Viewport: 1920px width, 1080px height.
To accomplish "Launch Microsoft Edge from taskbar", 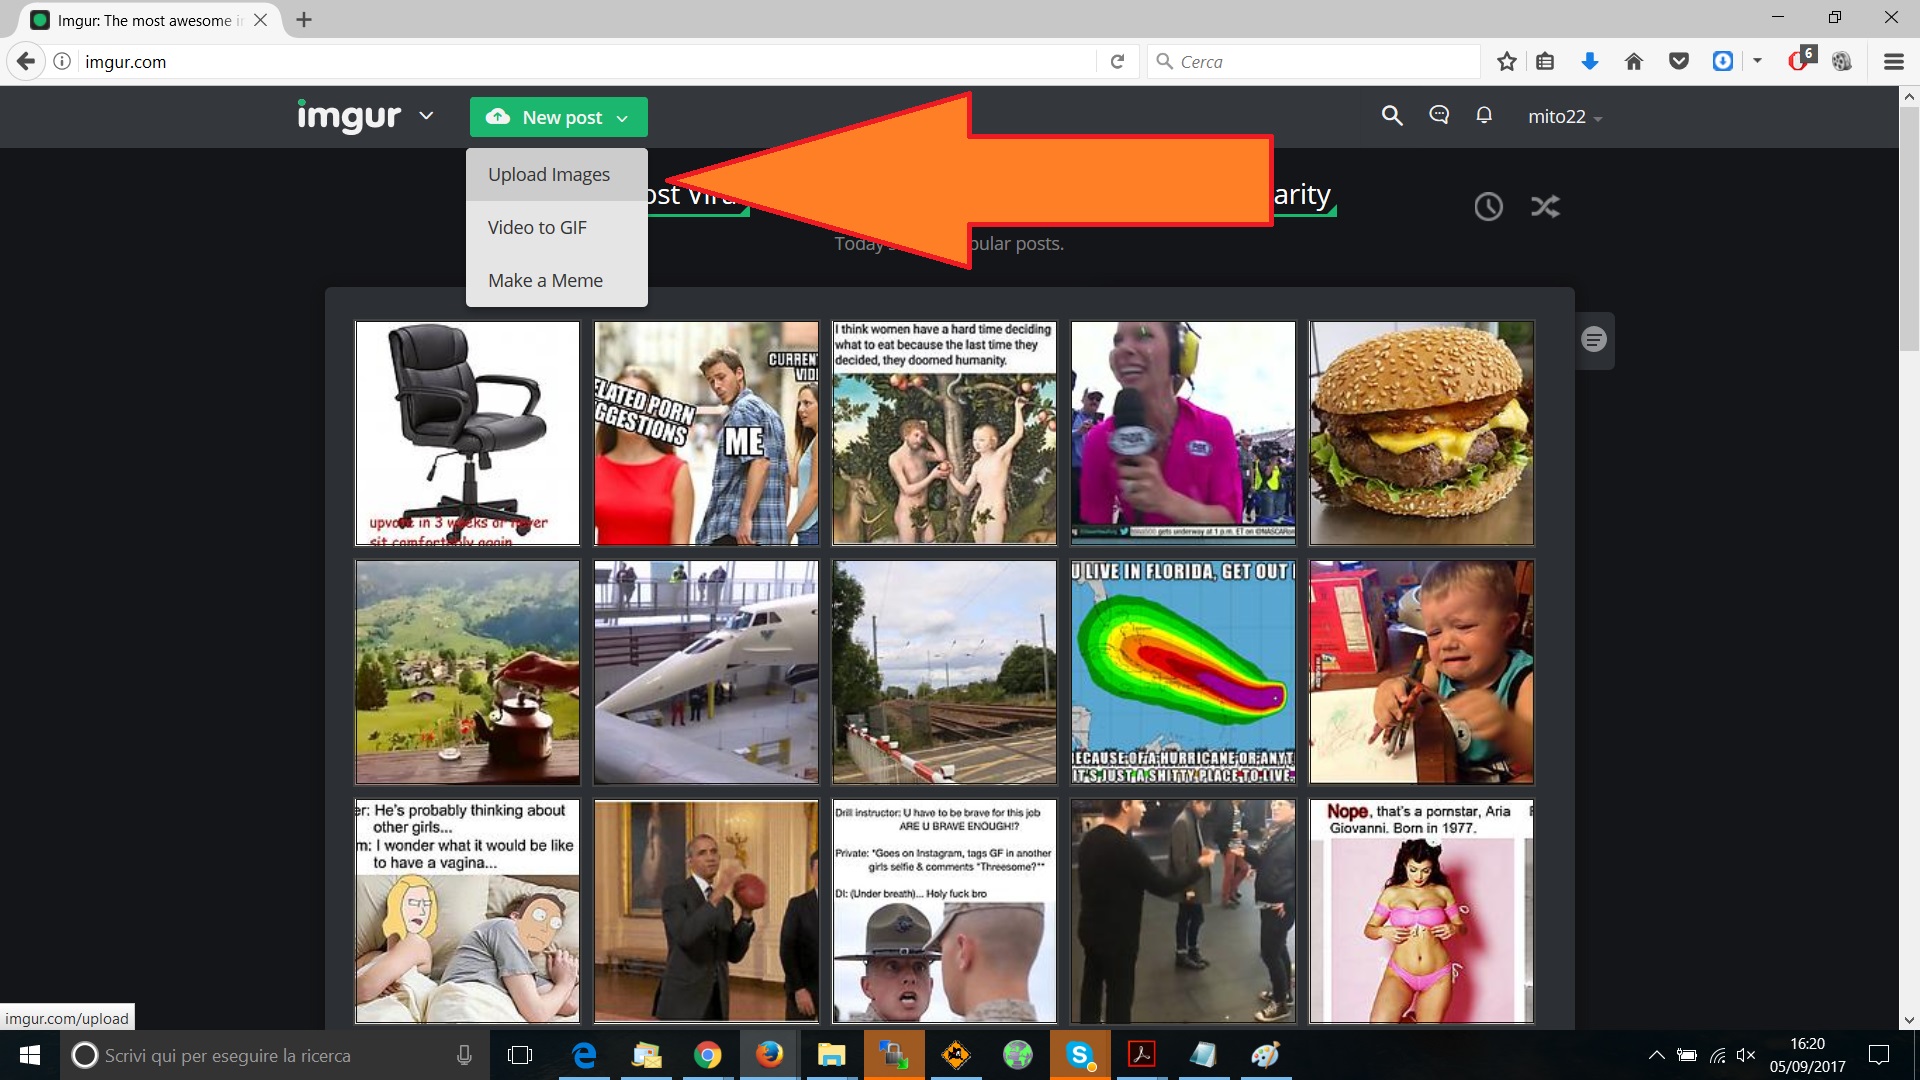I will click(584, 1055).
